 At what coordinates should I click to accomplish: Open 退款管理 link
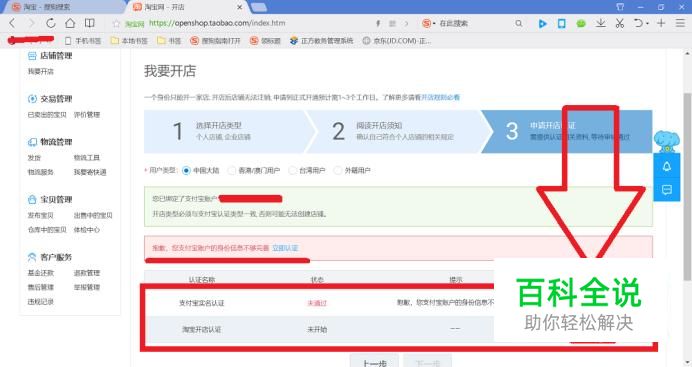(87, 273)
